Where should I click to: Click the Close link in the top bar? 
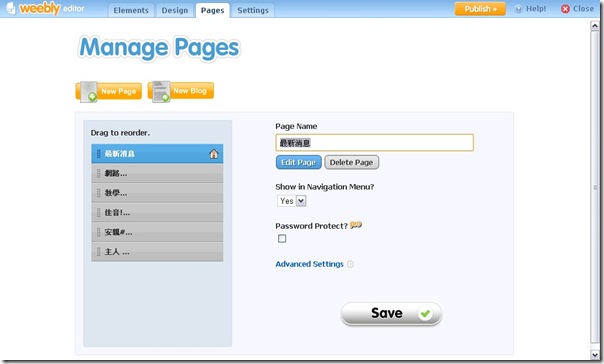[x=577, y=8]
